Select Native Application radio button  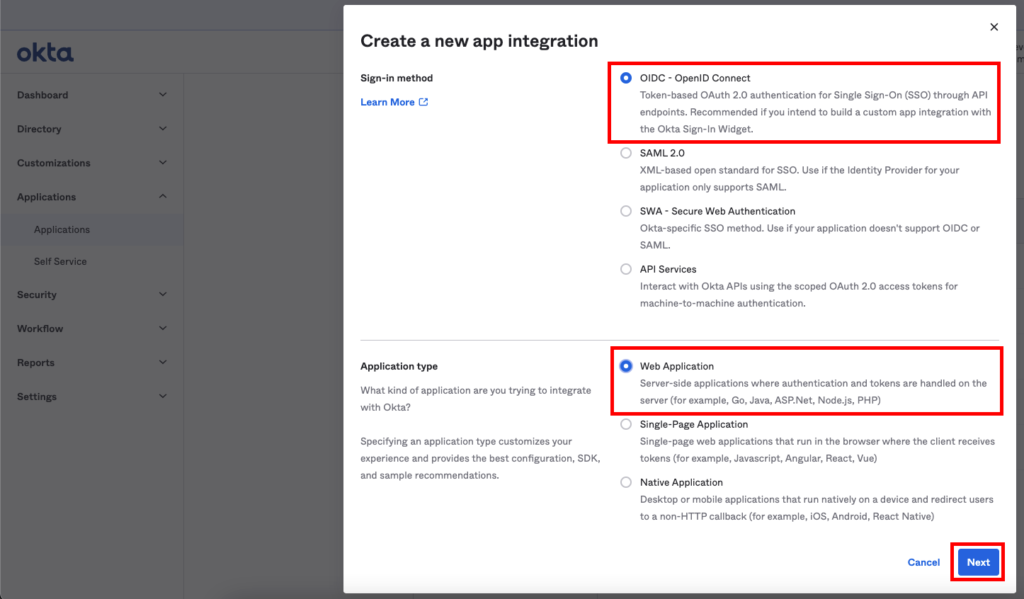pyautogui.click(x=626, y=482)
